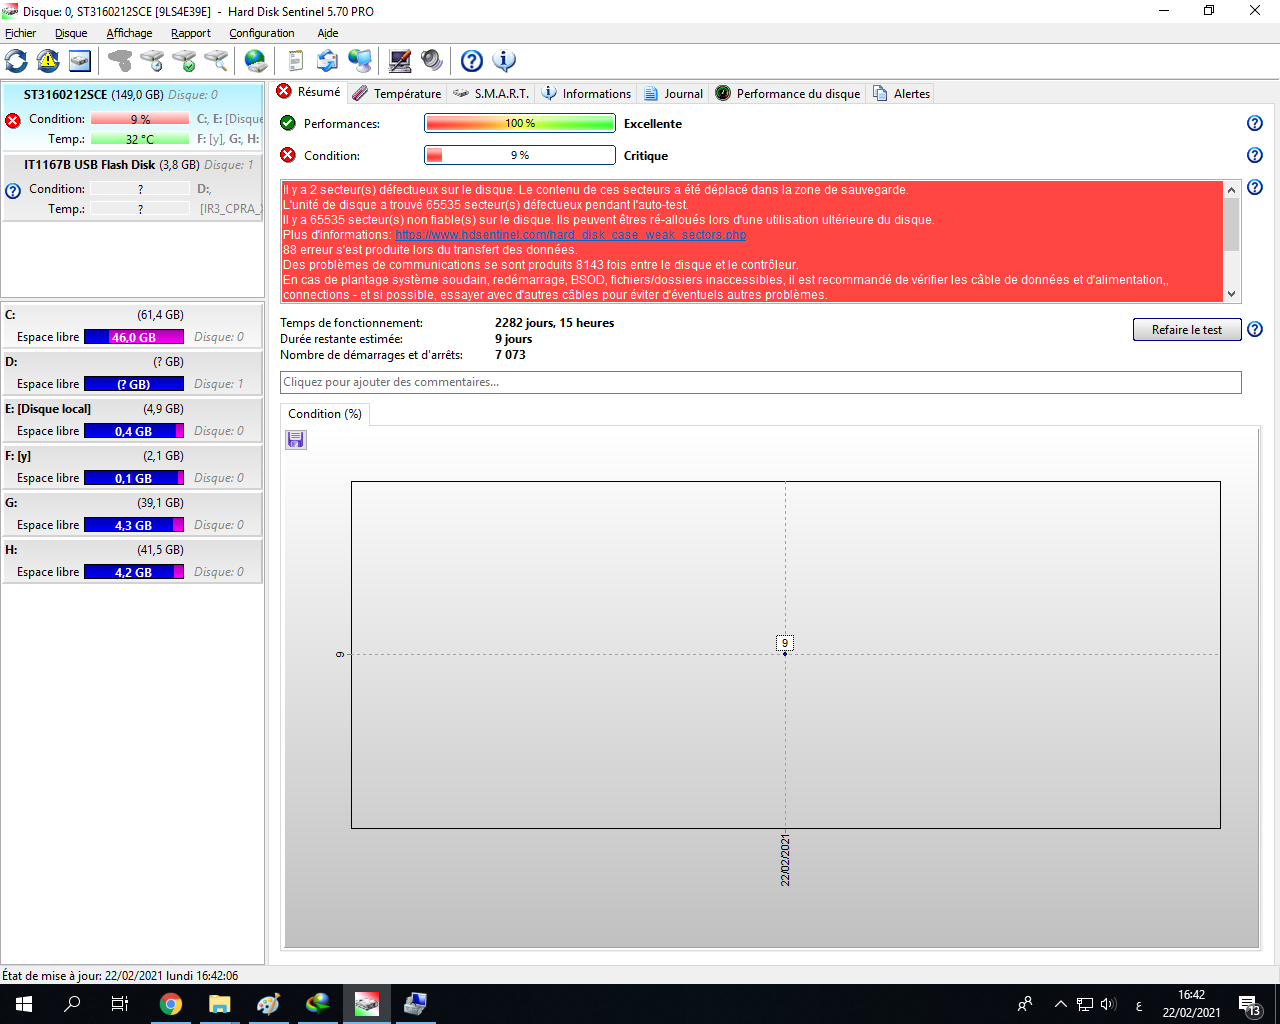Image resolution: width=1280 pixels, height=1024 pixels.
Task: Click the warning text scrollbar up arrow
Action: point(1231,189)
